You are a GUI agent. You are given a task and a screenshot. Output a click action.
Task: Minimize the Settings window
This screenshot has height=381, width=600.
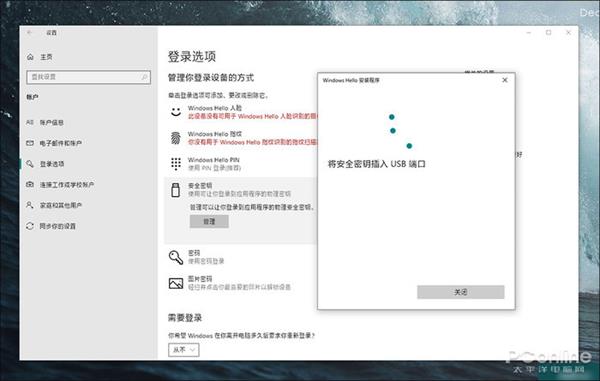[528, 33]
